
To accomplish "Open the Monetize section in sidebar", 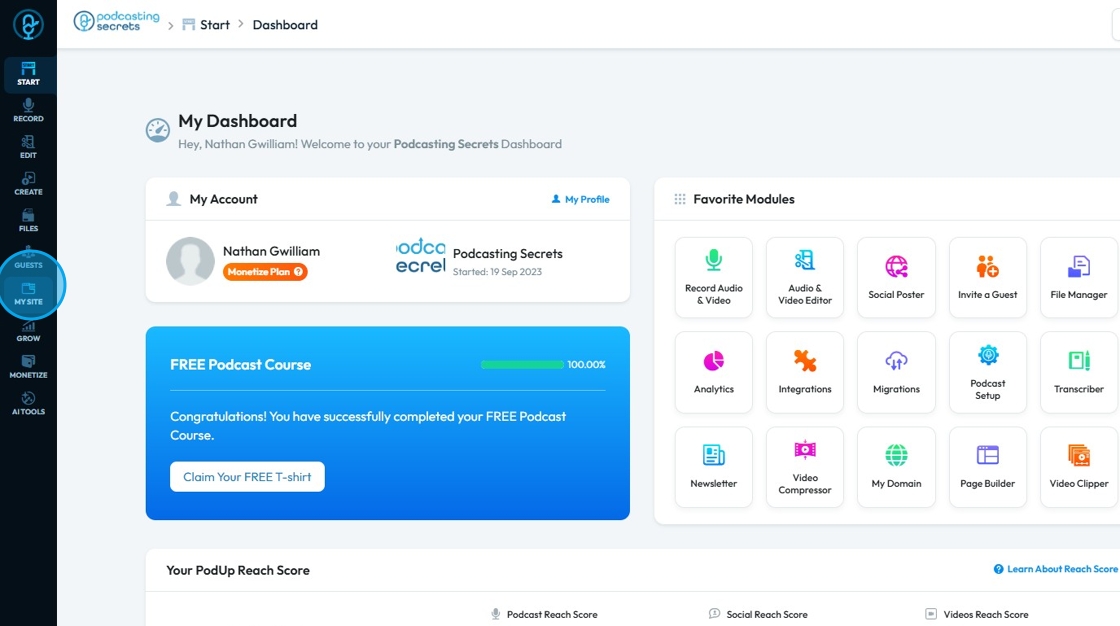I will pyautogui.click(x=29, y=367).
